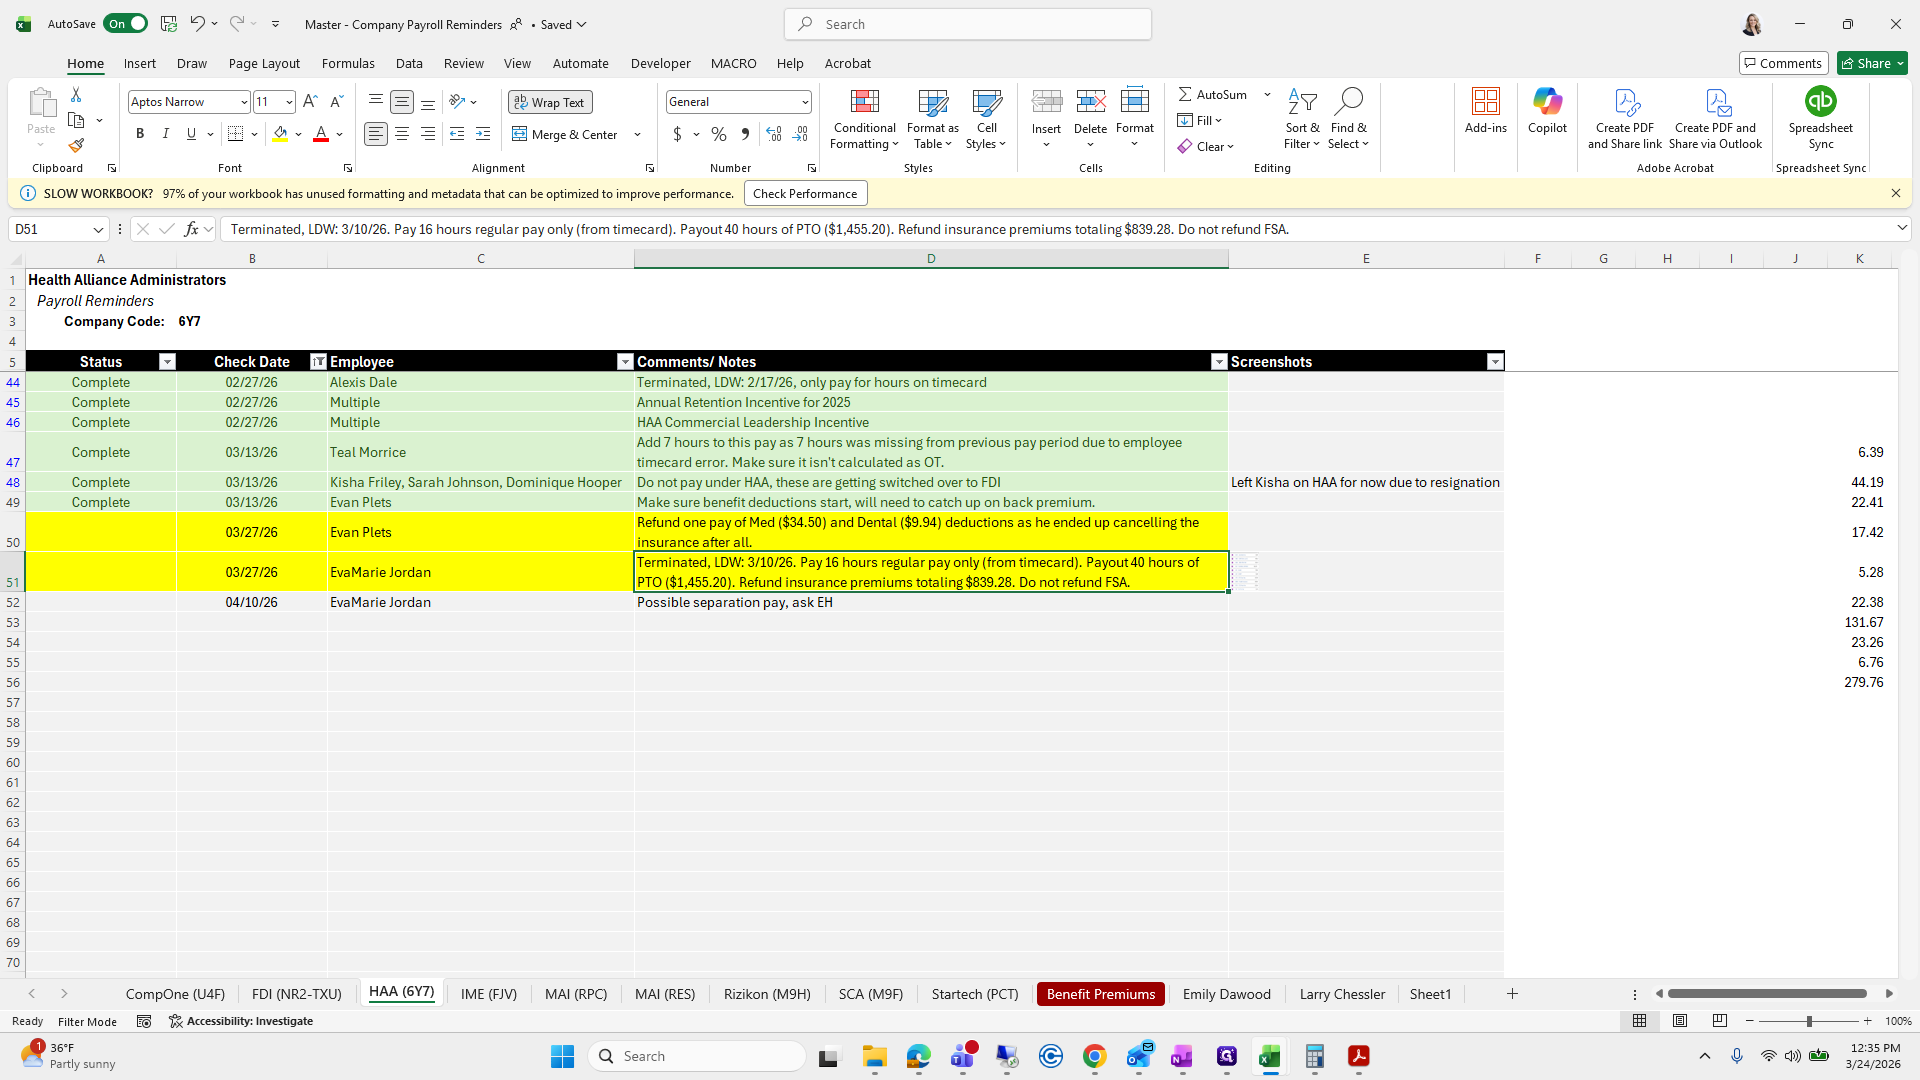
Task: Switch to Page Break Preview view
Action: click(1719, 1021)
